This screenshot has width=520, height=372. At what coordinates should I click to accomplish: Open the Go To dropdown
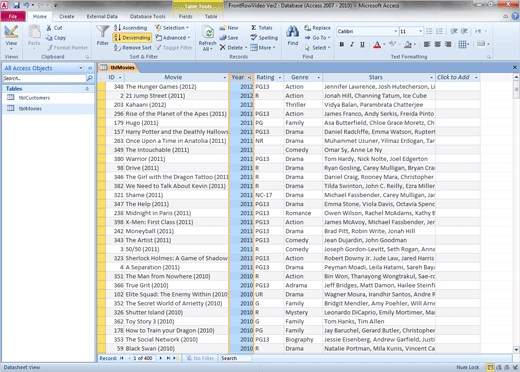[317, 38]
